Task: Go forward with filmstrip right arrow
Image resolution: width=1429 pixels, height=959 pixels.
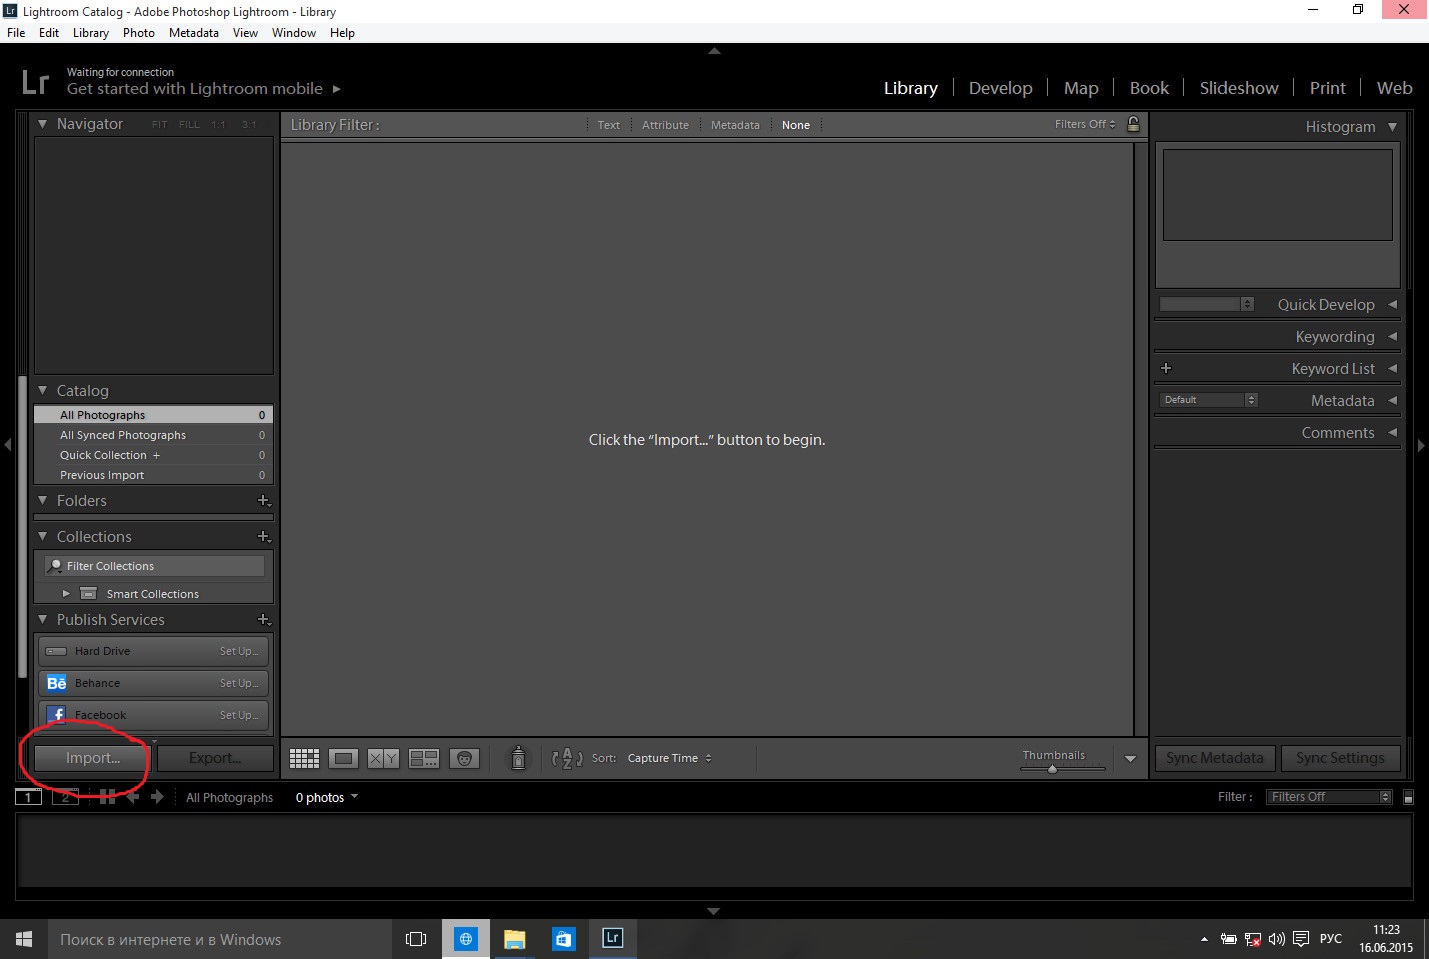Action: tap(157, 797)
